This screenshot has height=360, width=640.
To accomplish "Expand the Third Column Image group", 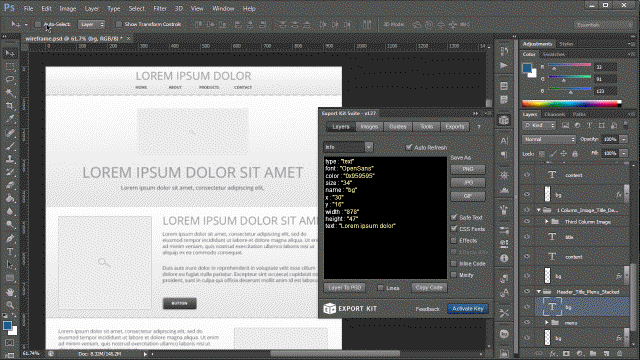I will (x=547, y=222).
